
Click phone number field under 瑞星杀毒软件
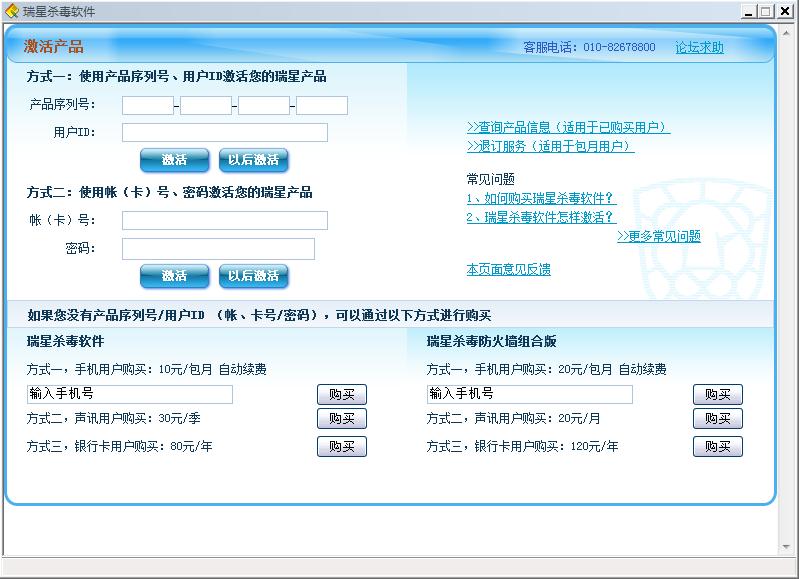pos(129,394)
